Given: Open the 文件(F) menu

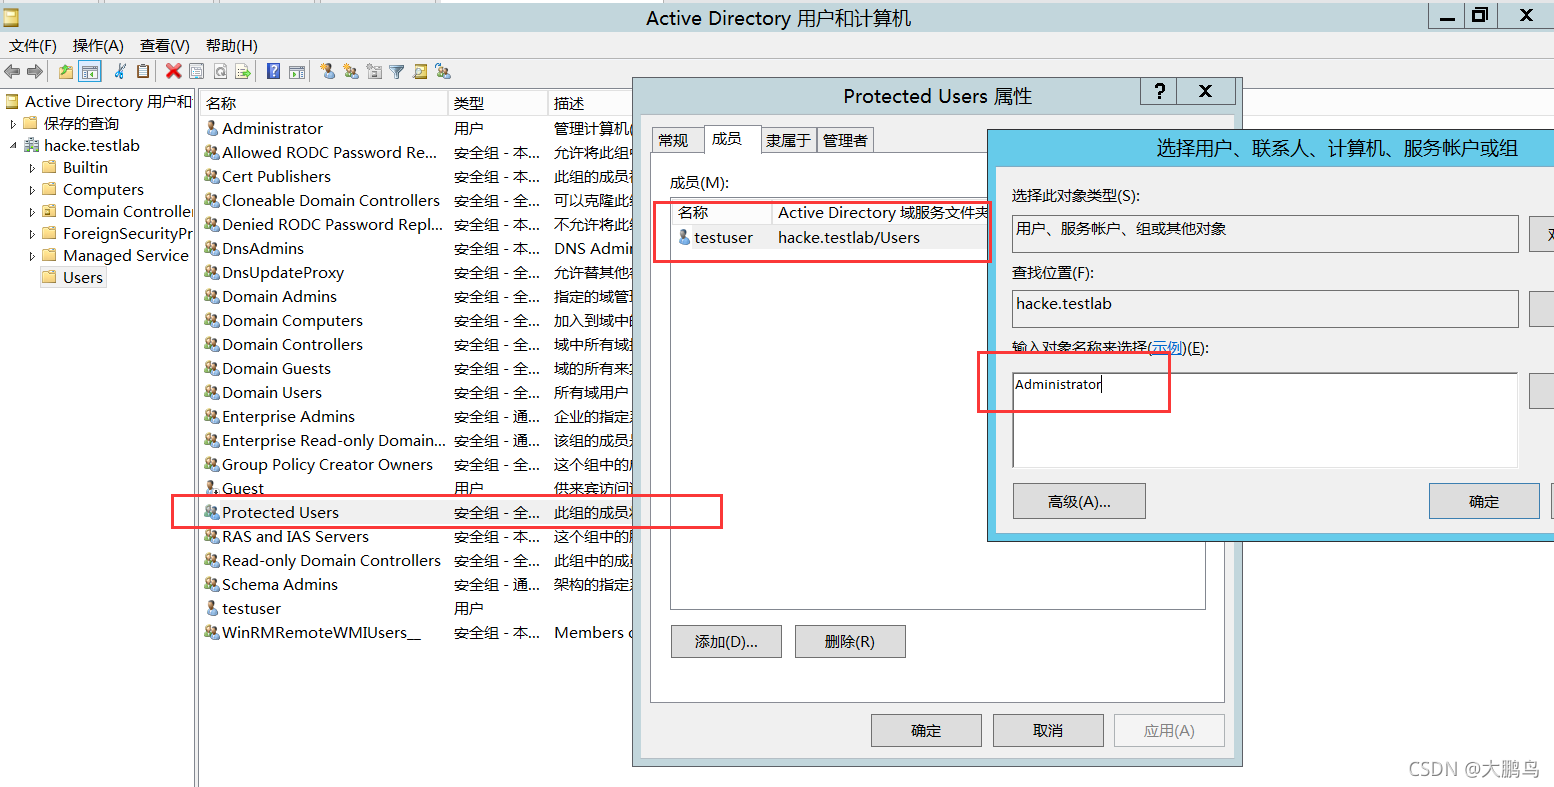Looking at the screenshot, I should pos(33,45).
